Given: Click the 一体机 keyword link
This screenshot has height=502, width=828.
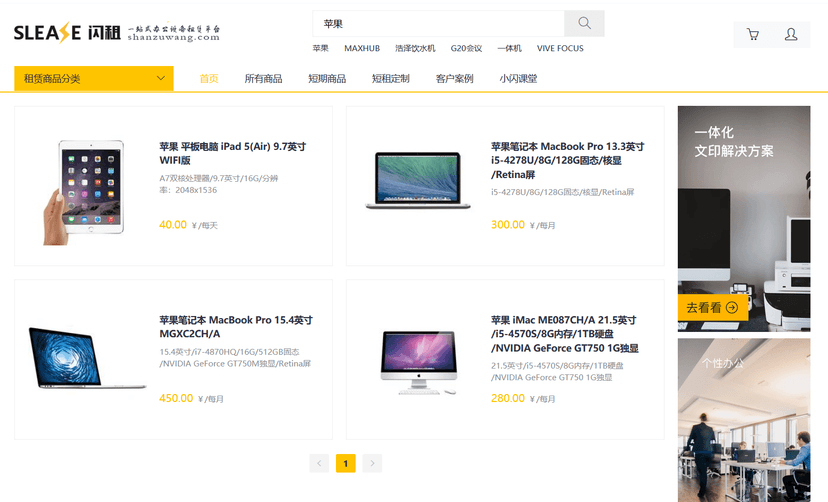Looking at the screenshot, I should pos(509,48).
